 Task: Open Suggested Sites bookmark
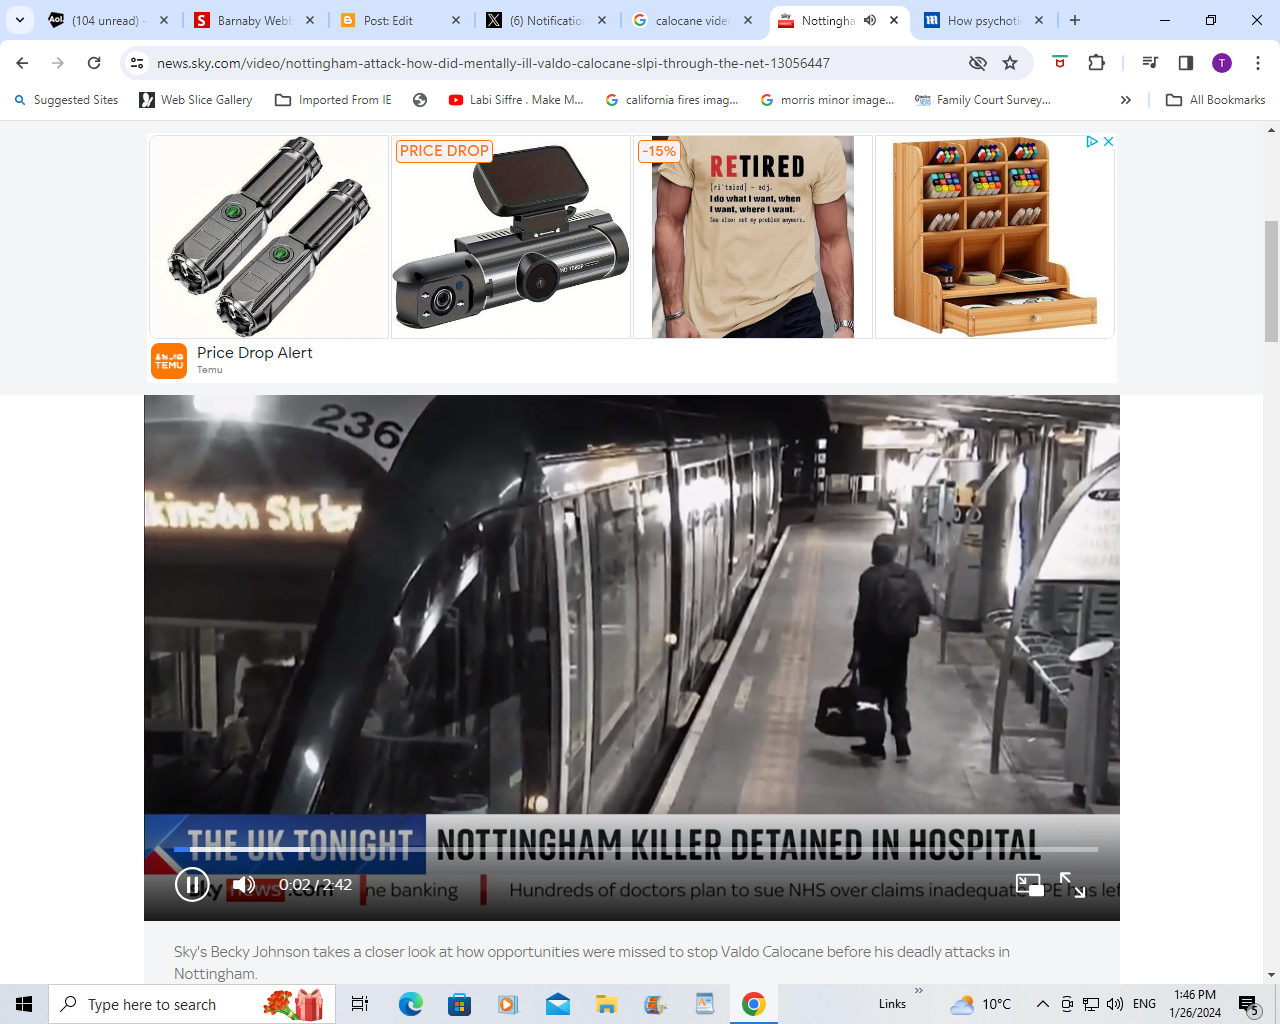coord(66,100)
